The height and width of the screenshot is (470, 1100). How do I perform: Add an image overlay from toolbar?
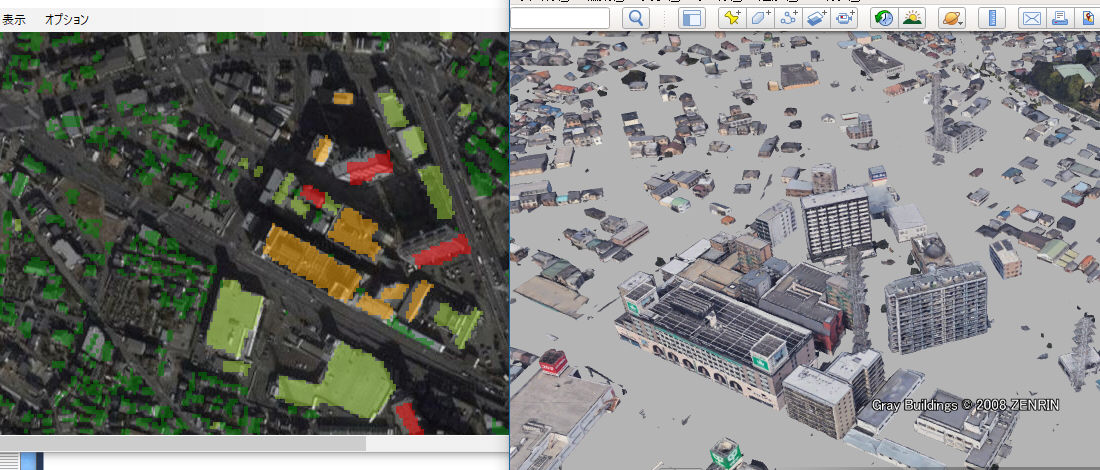tap(817, 18)
